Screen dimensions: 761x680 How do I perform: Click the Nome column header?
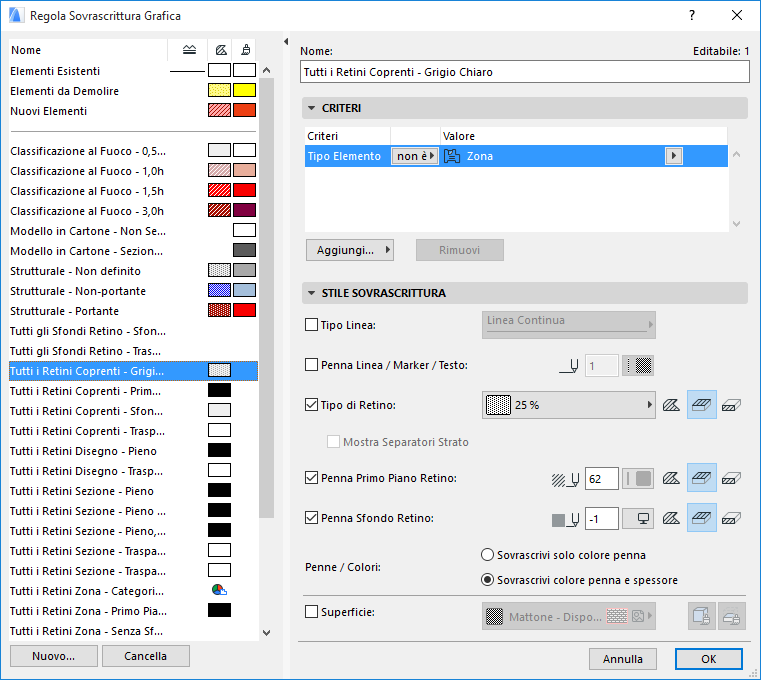pos(88,50)
